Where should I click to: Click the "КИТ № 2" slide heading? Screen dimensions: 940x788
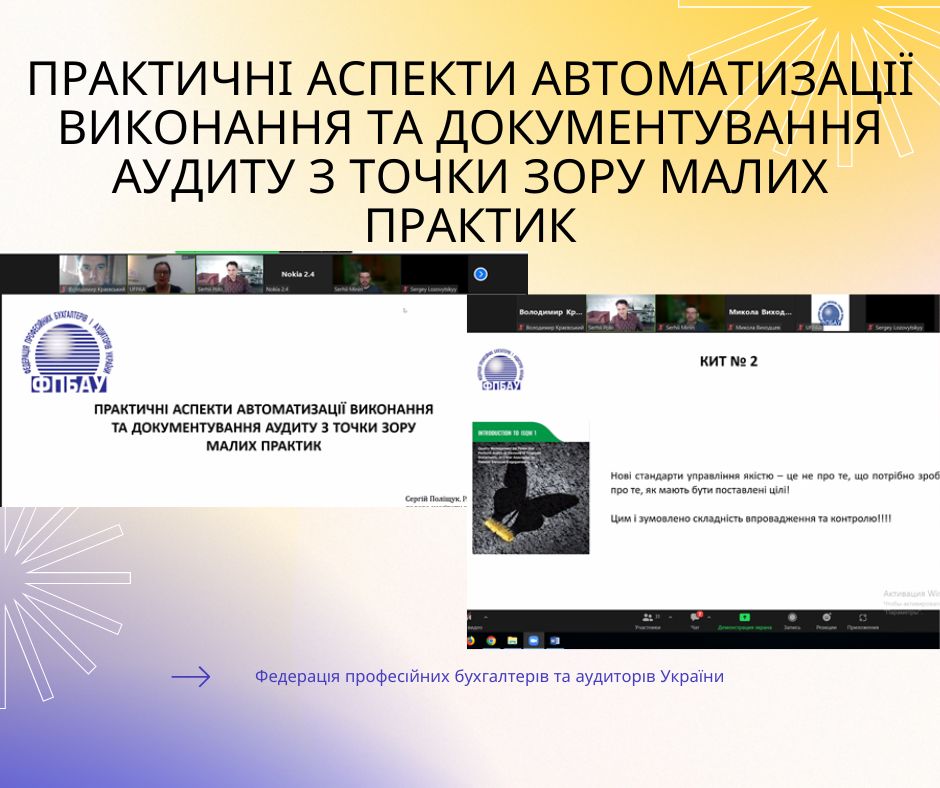728,361
